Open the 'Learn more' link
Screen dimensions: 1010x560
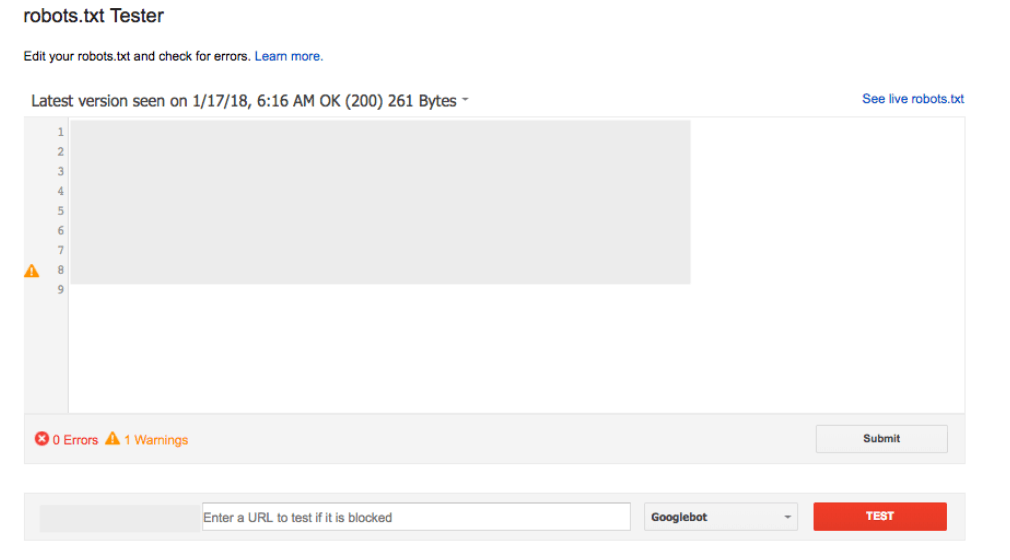pyautogui.click(x=289, y=57)
